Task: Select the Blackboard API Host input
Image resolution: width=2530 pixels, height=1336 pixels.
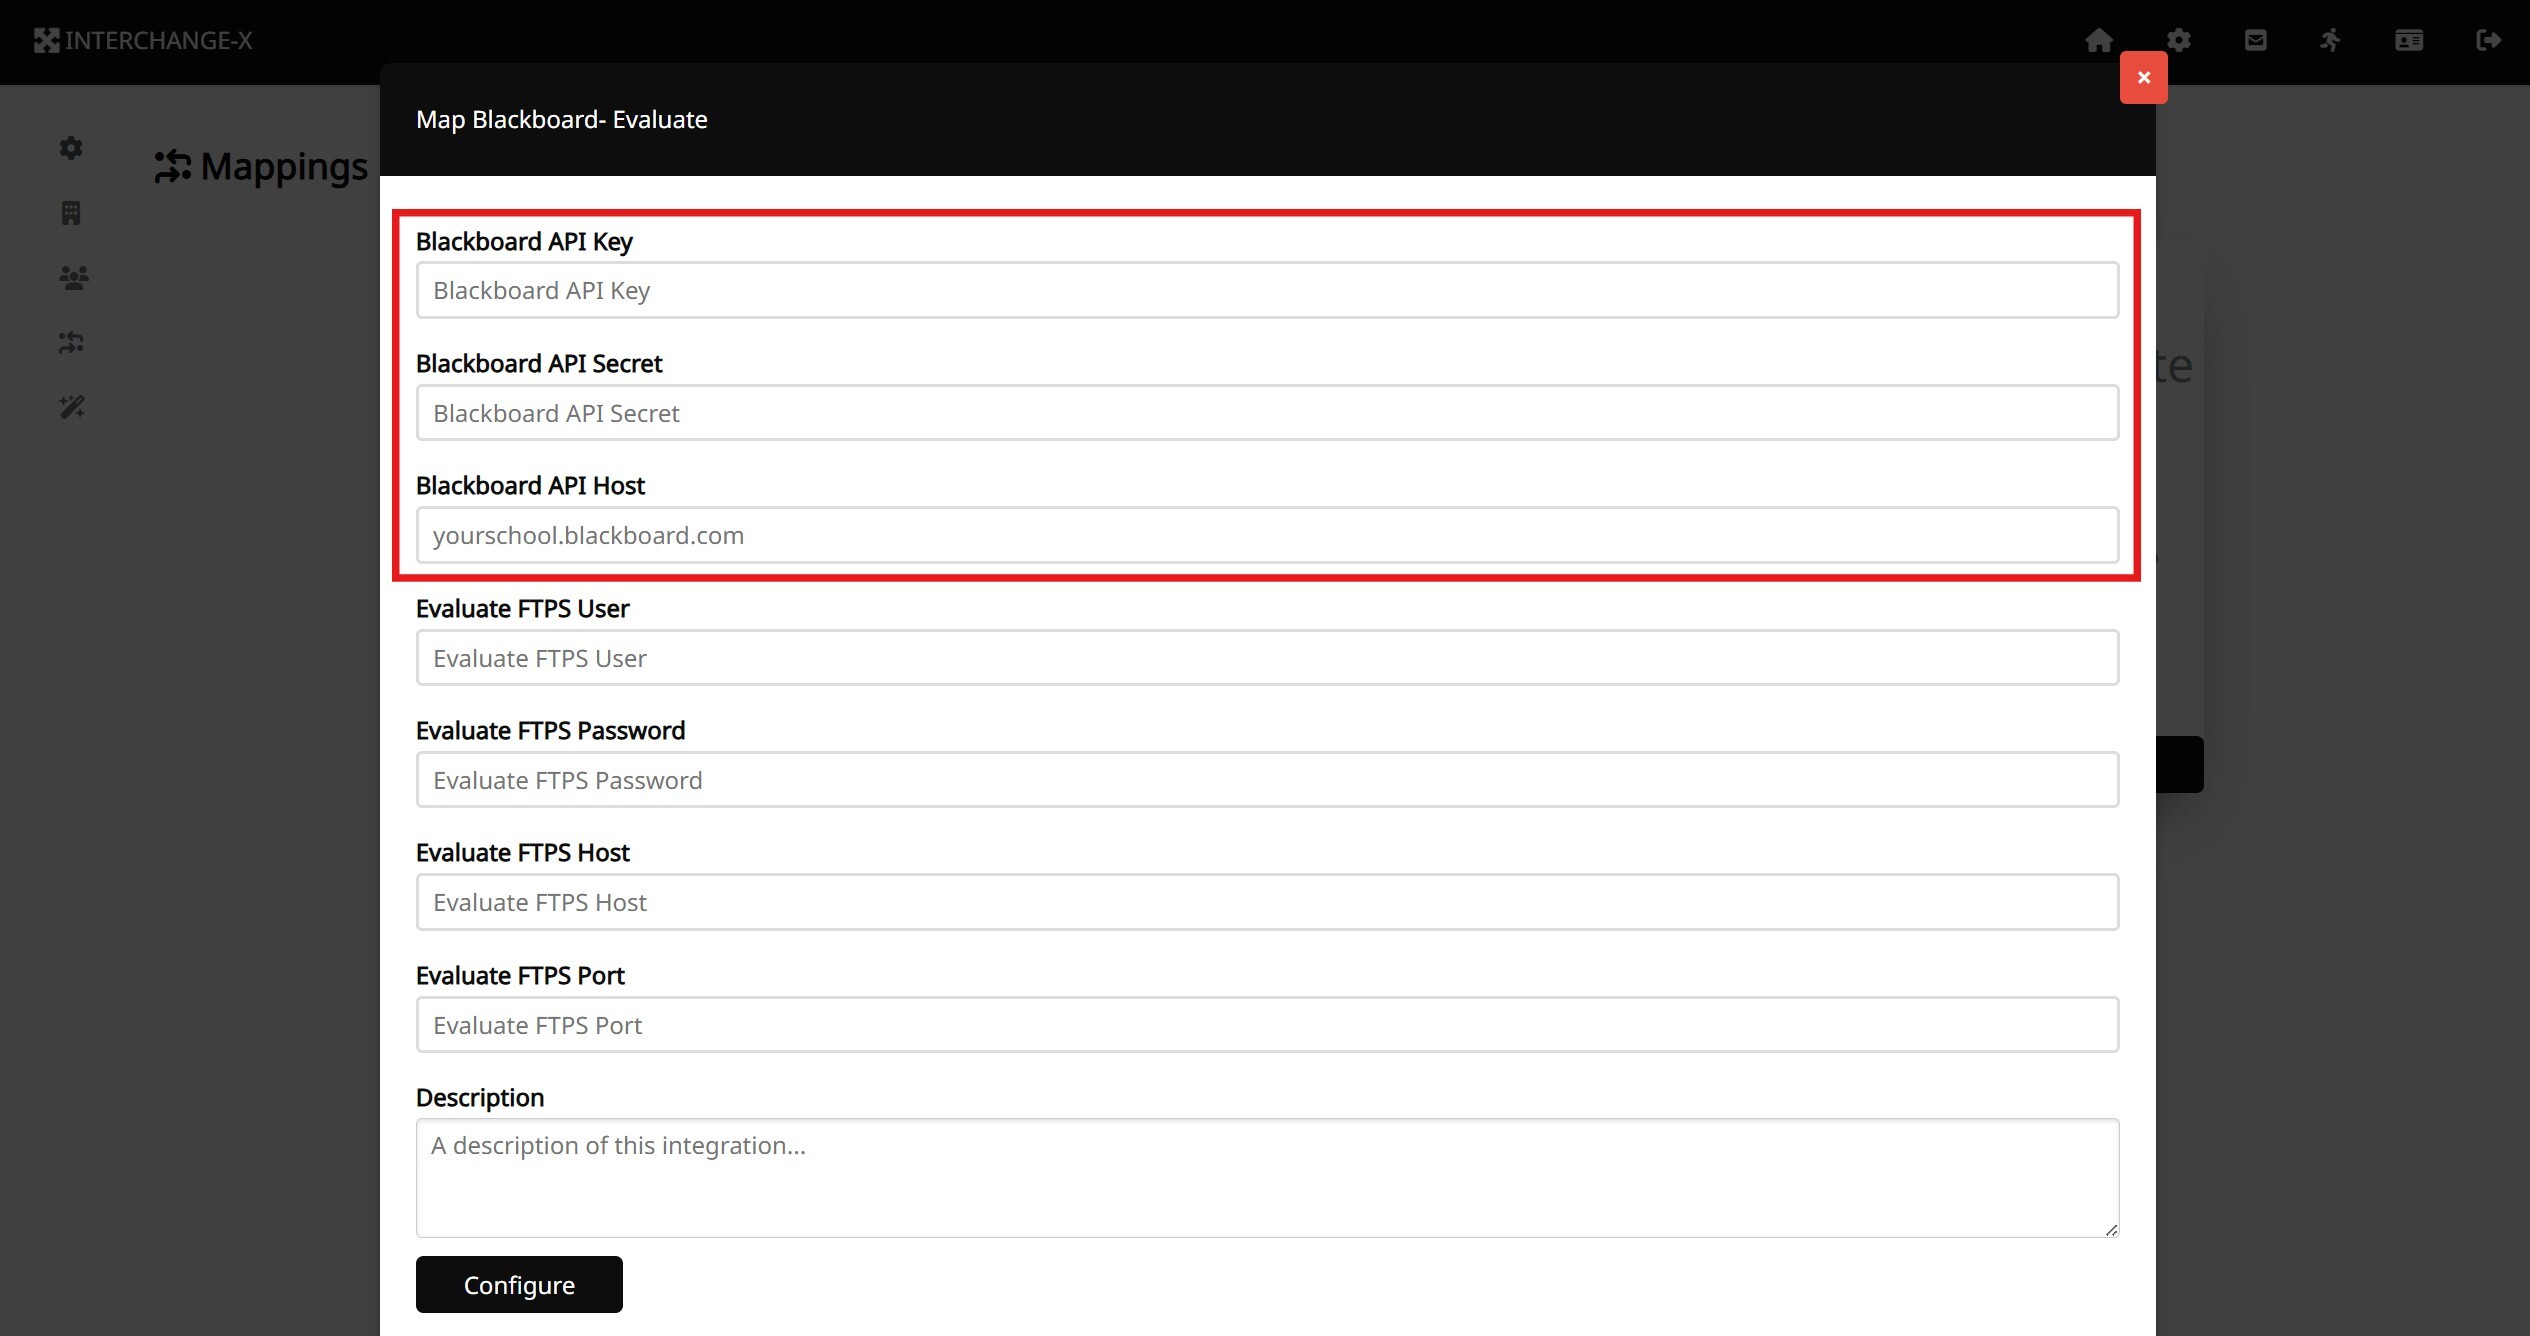Action: (1267, 535)
